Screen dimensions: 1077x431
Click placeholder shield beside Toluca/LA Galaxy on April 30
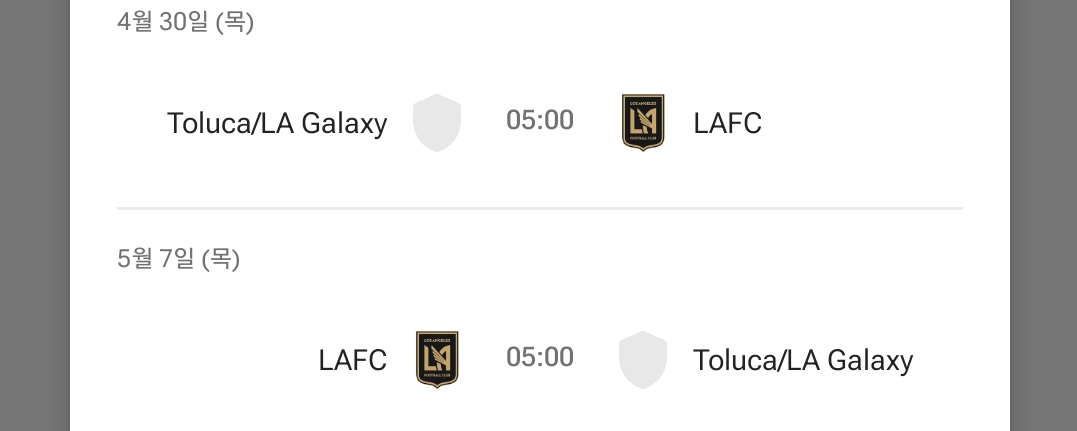pos(437,123)
